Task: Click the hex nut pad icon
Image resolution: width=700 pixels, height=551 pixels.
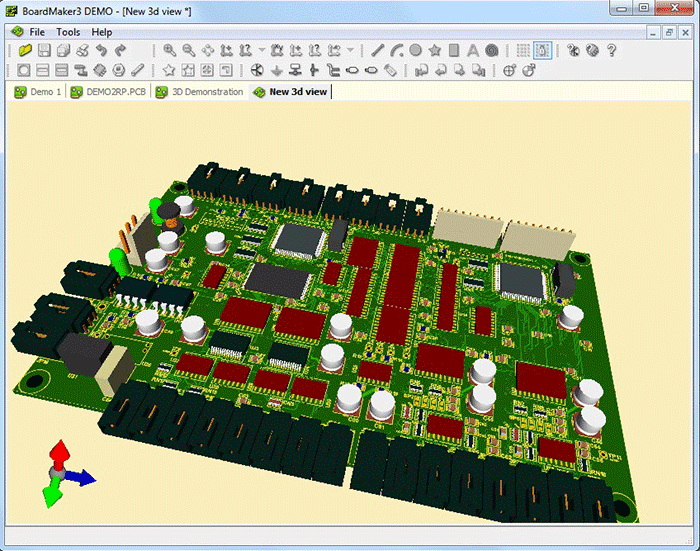Action: 119,70
